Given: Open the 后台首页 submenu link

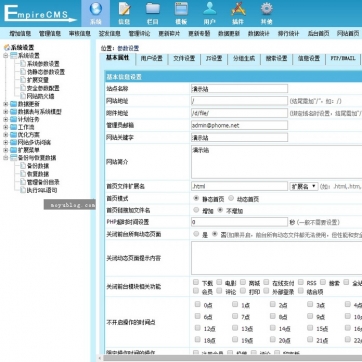Looking at the screenshot, I should click(318, 33).
